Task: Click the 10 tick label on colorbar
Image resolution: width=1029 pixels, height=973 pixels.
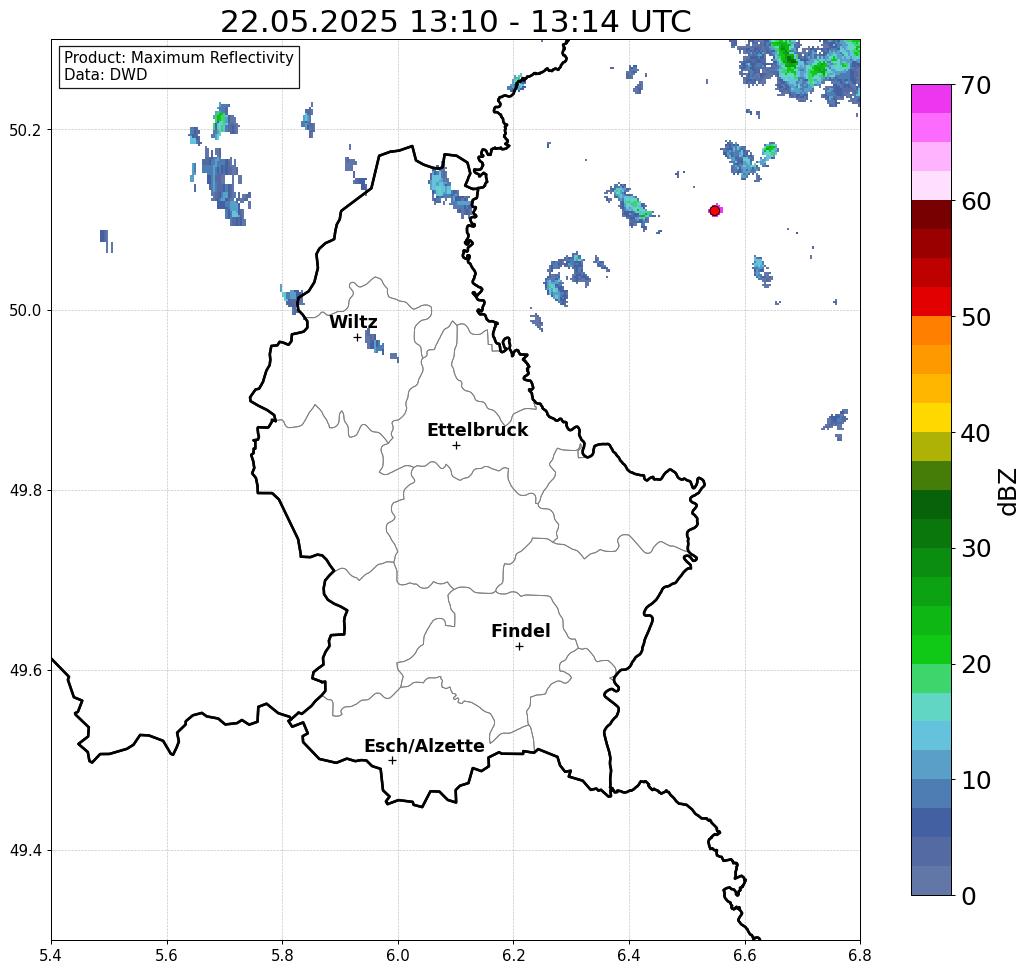Action: [975, 780]
